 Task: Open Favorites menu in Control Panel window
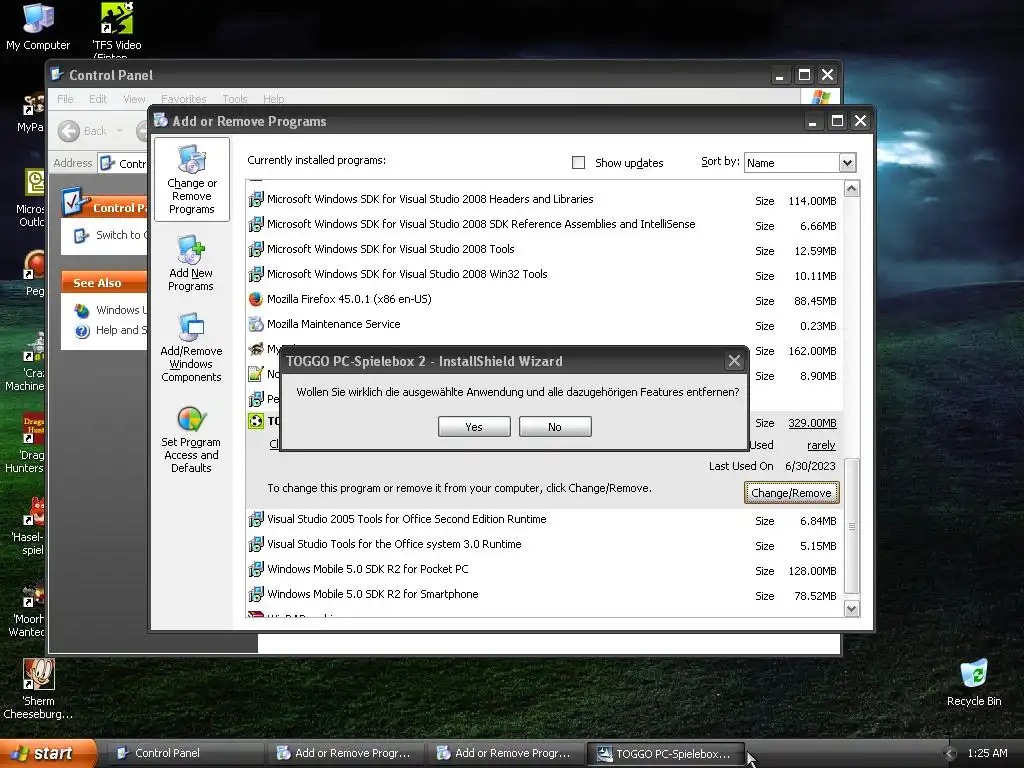[x=184, y=99]
